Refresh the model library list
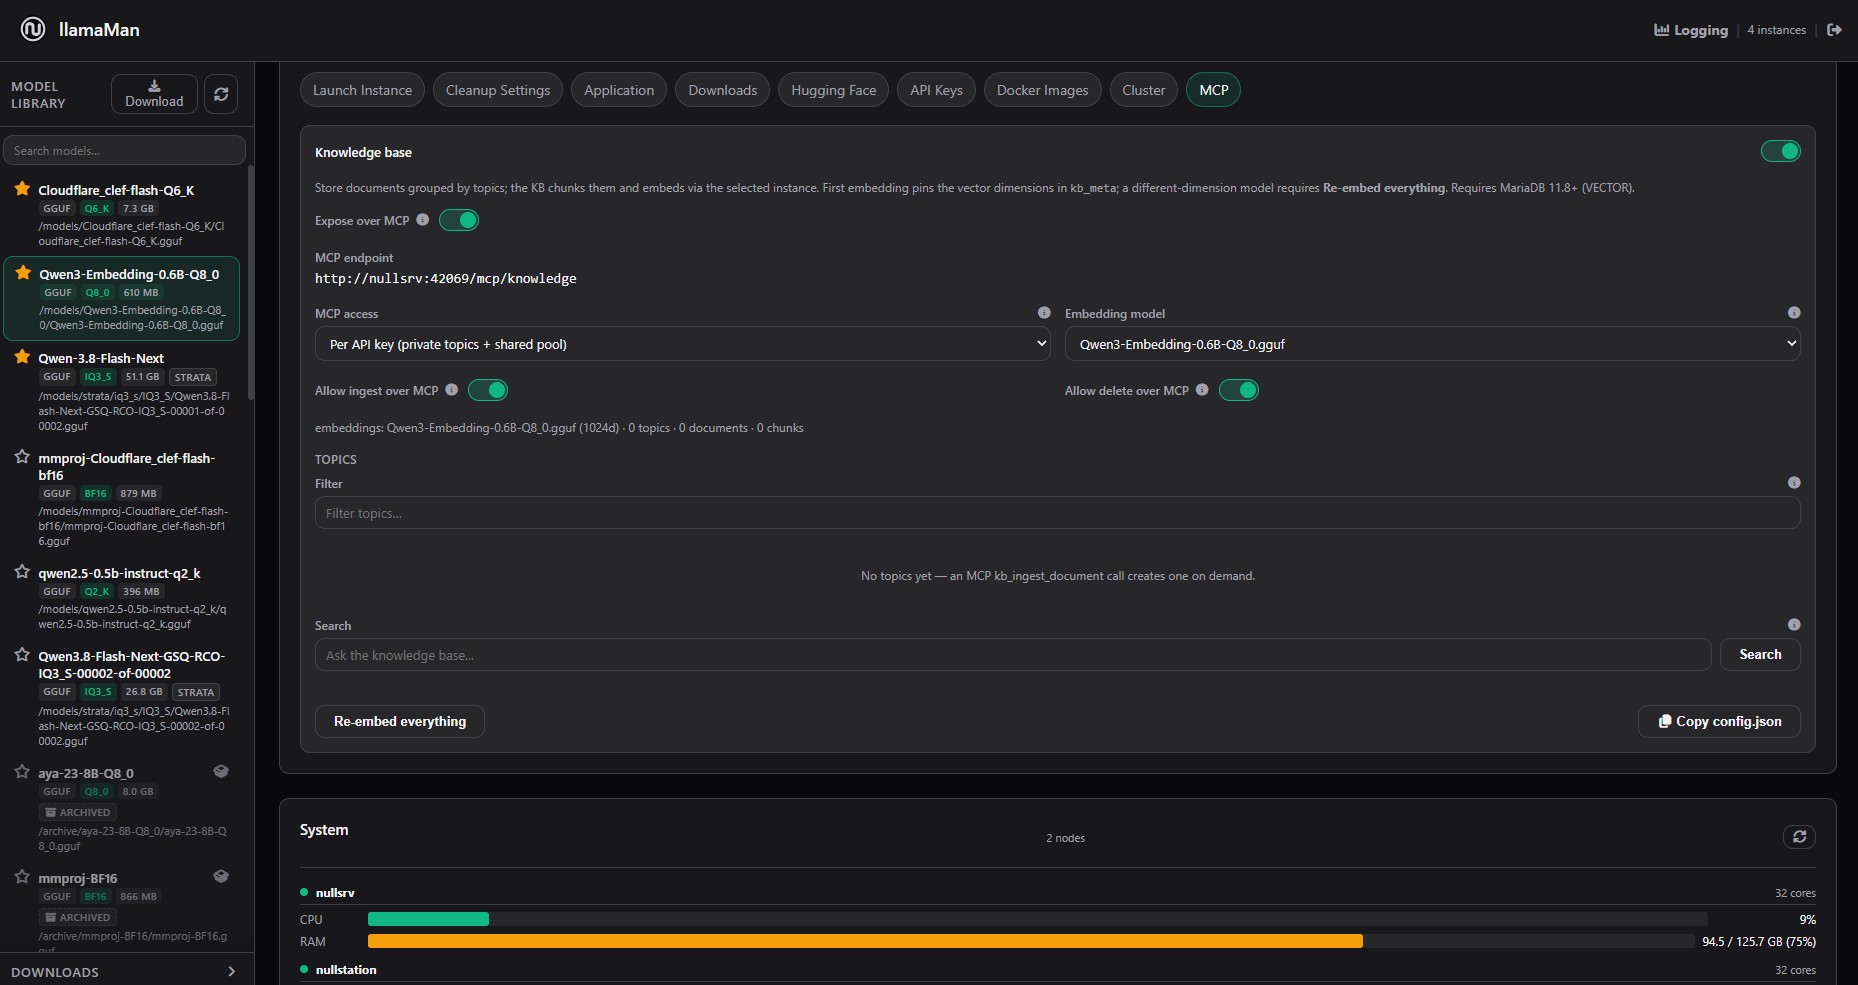Viewport: 1858px width, 985px height. [221, 94]
